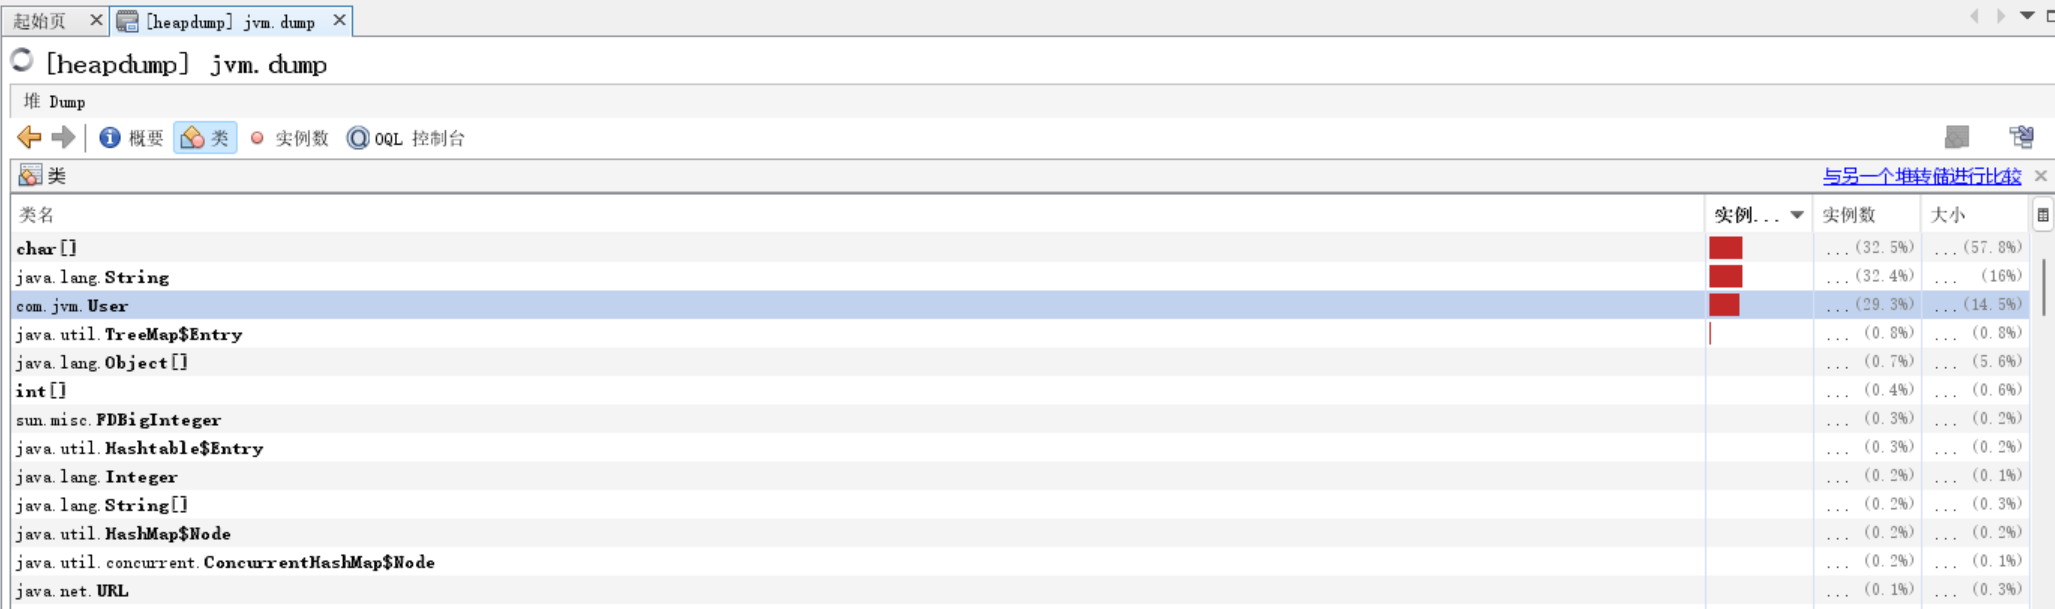Click the gray icon in the toolbar's right side
The image size is (2055, 609).
click(1957, 137)
